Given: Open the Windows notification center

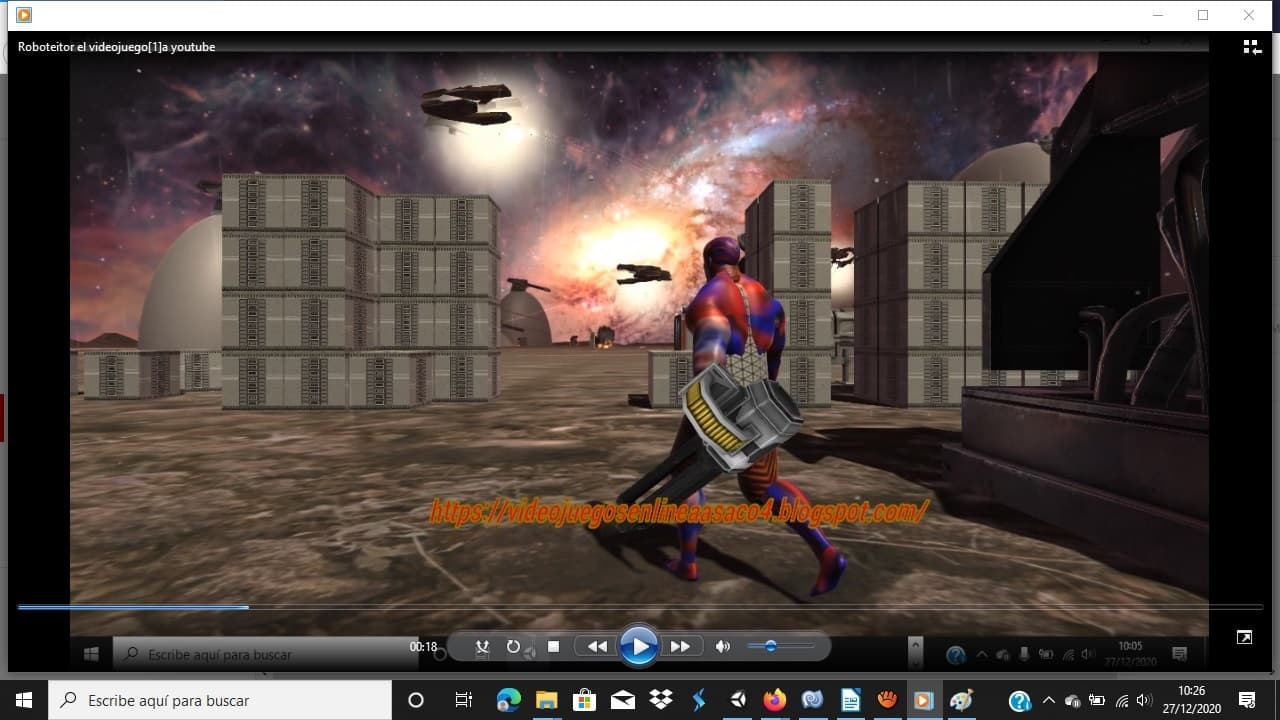Looking at the screenshot, I should (1247, 700).
